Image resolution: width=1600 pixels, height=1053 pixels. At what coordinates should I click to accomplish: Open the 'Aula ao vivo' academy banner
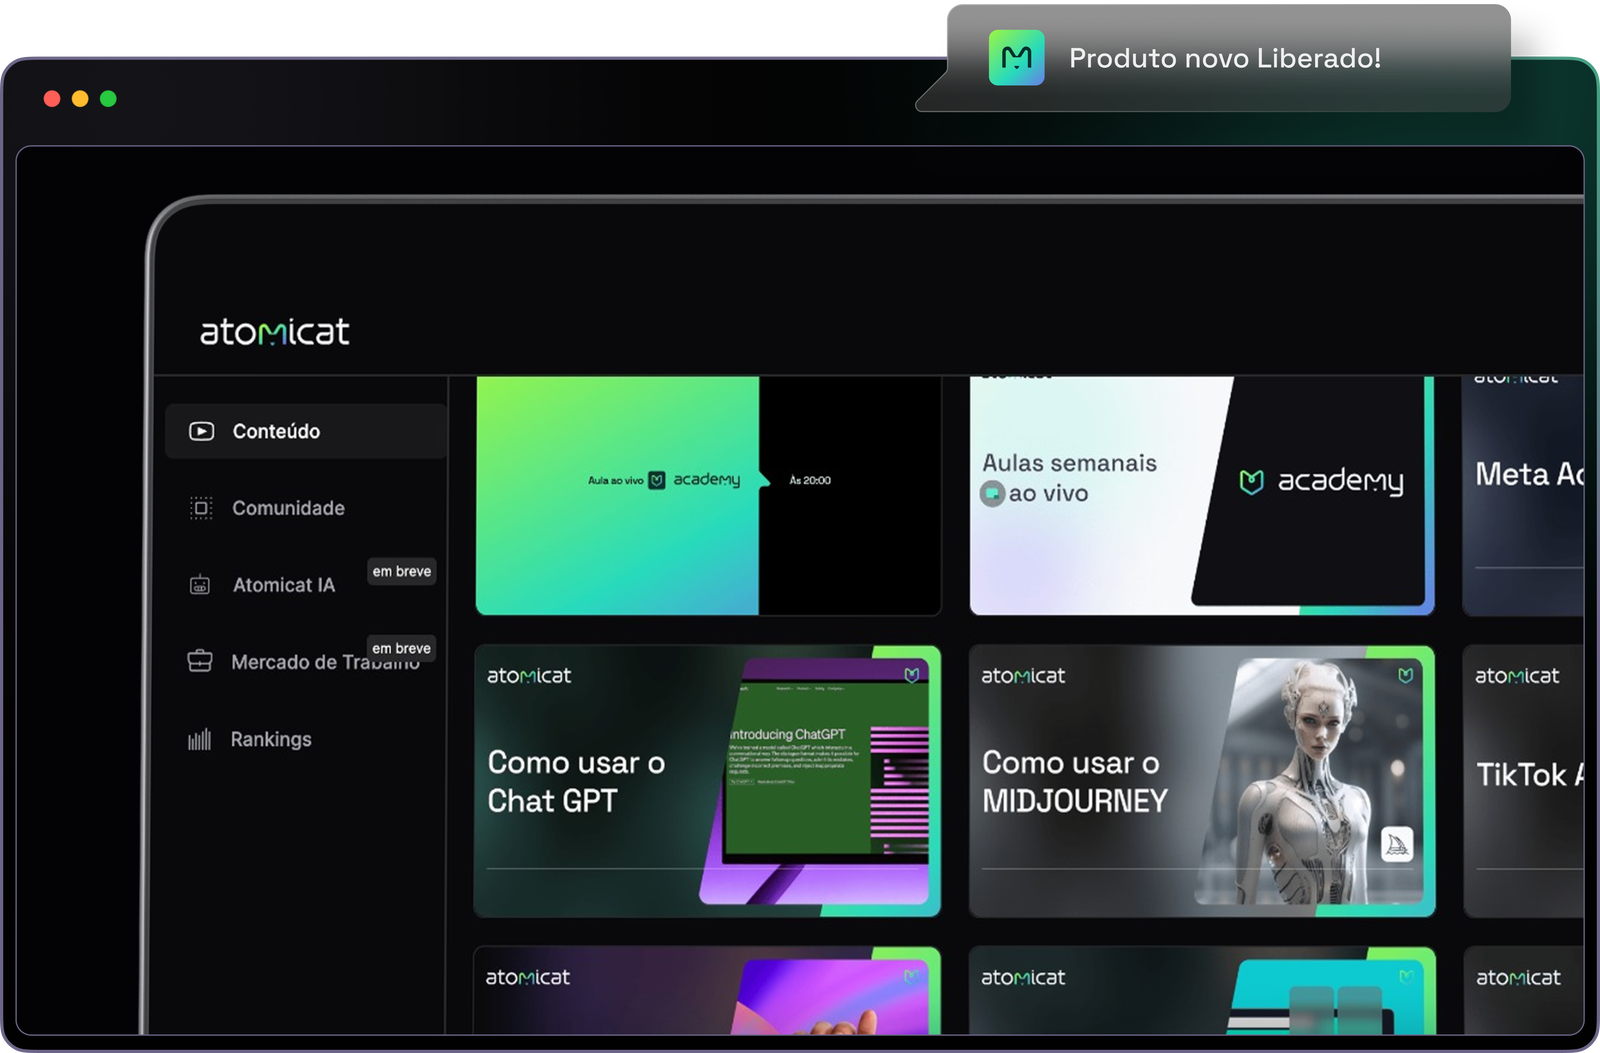707,495
